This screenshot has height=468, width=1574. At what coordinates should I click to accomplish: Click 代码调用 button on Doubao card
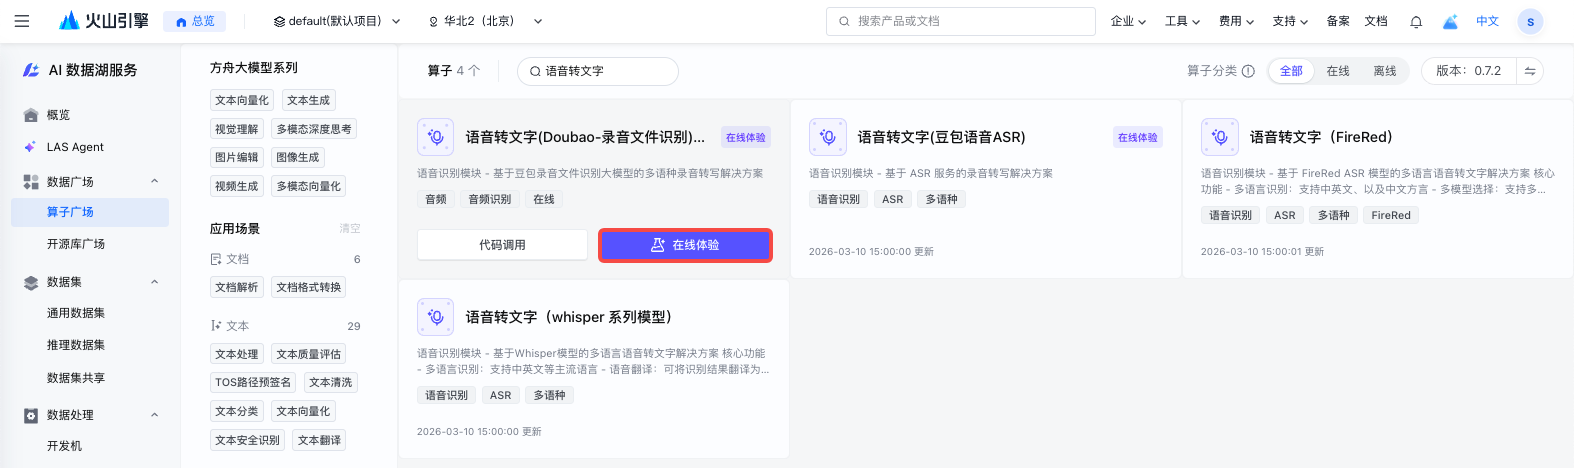coord(502,245)
